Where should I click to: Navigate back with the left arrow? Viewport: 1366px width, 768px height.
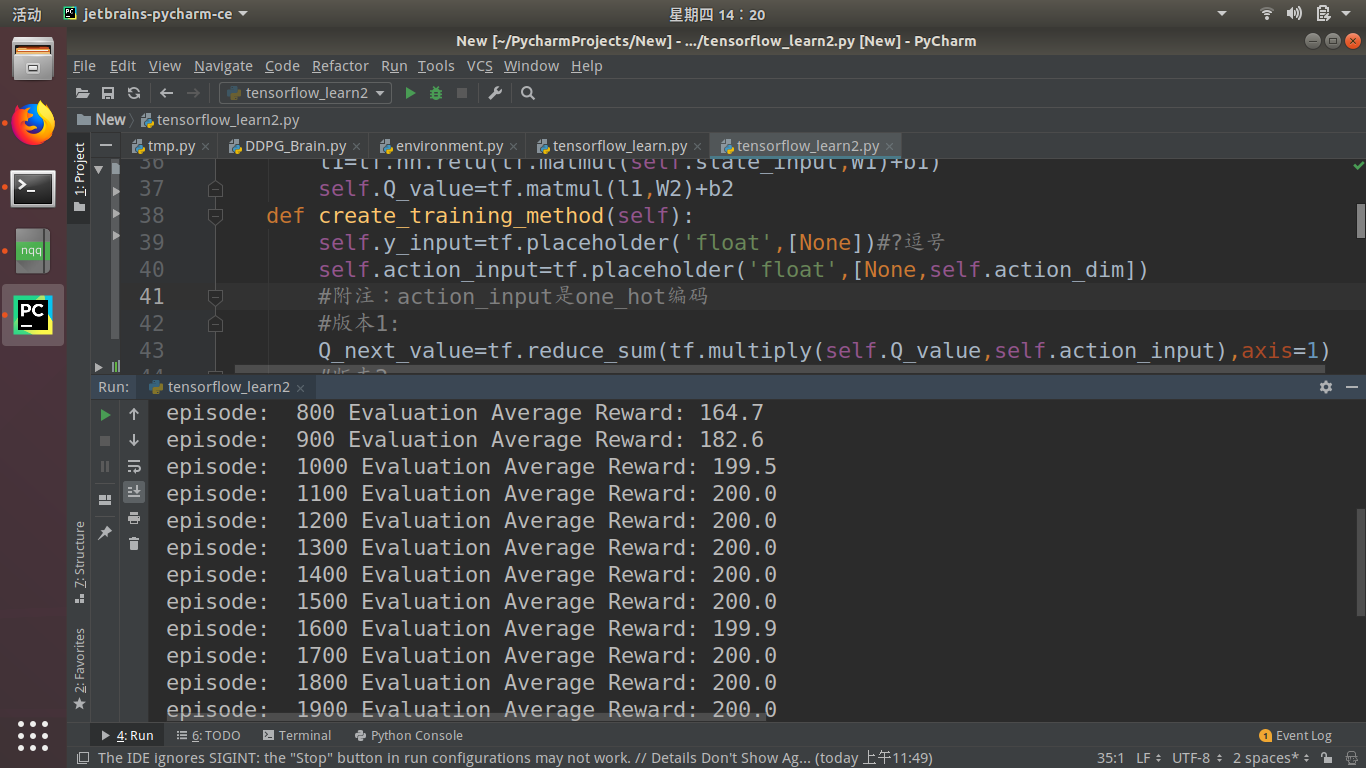click(x=166, y=93)
